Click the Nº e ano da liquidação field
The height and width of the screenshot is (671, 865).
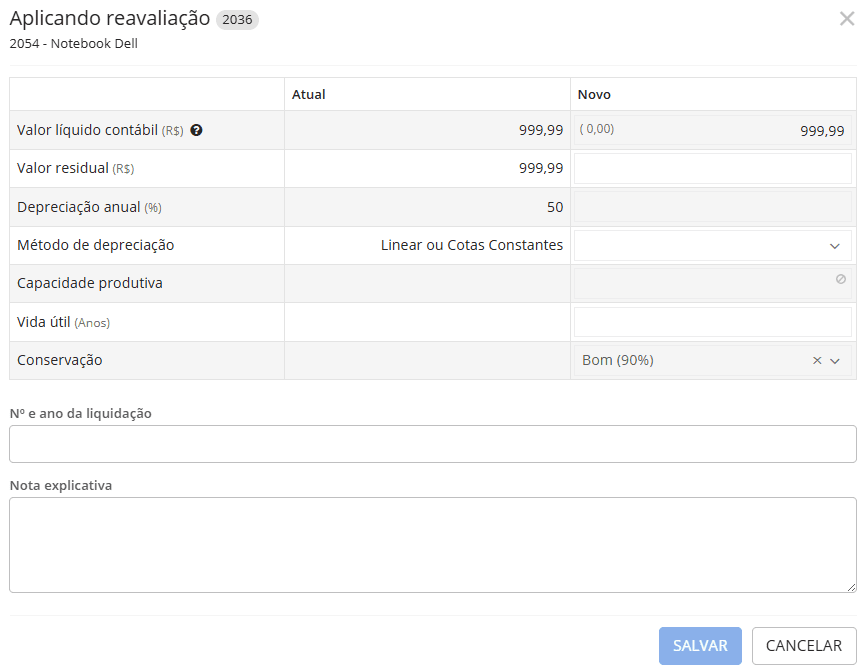(x=432, y=444)
